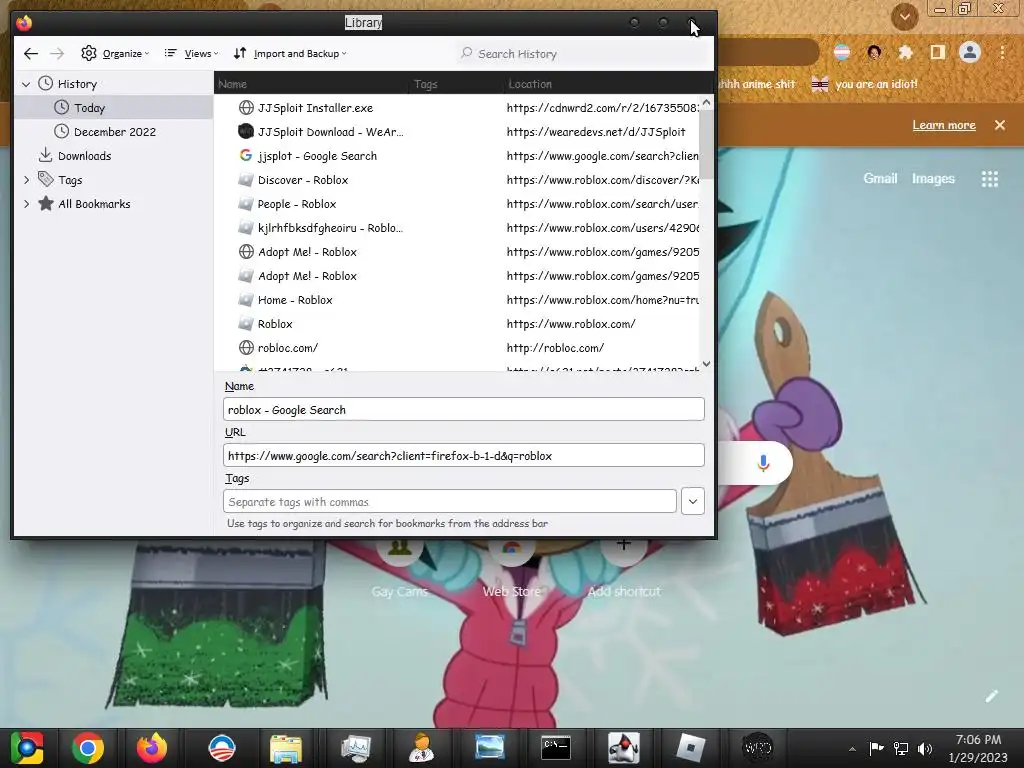Click the Firefox logo in Library titlebar
The height and width of the screenshot is (768, 1024).
pos(24,23)
